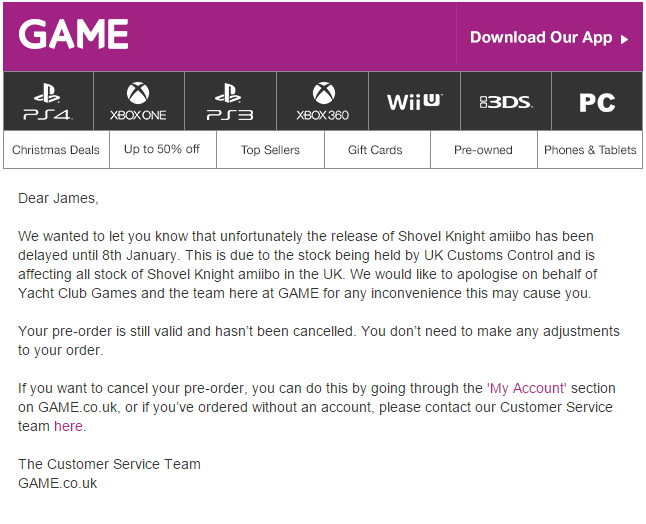Open the 3DS platform section
This screenshot has width=646, height=524.
pyautogui.click(x=505, y=101)
